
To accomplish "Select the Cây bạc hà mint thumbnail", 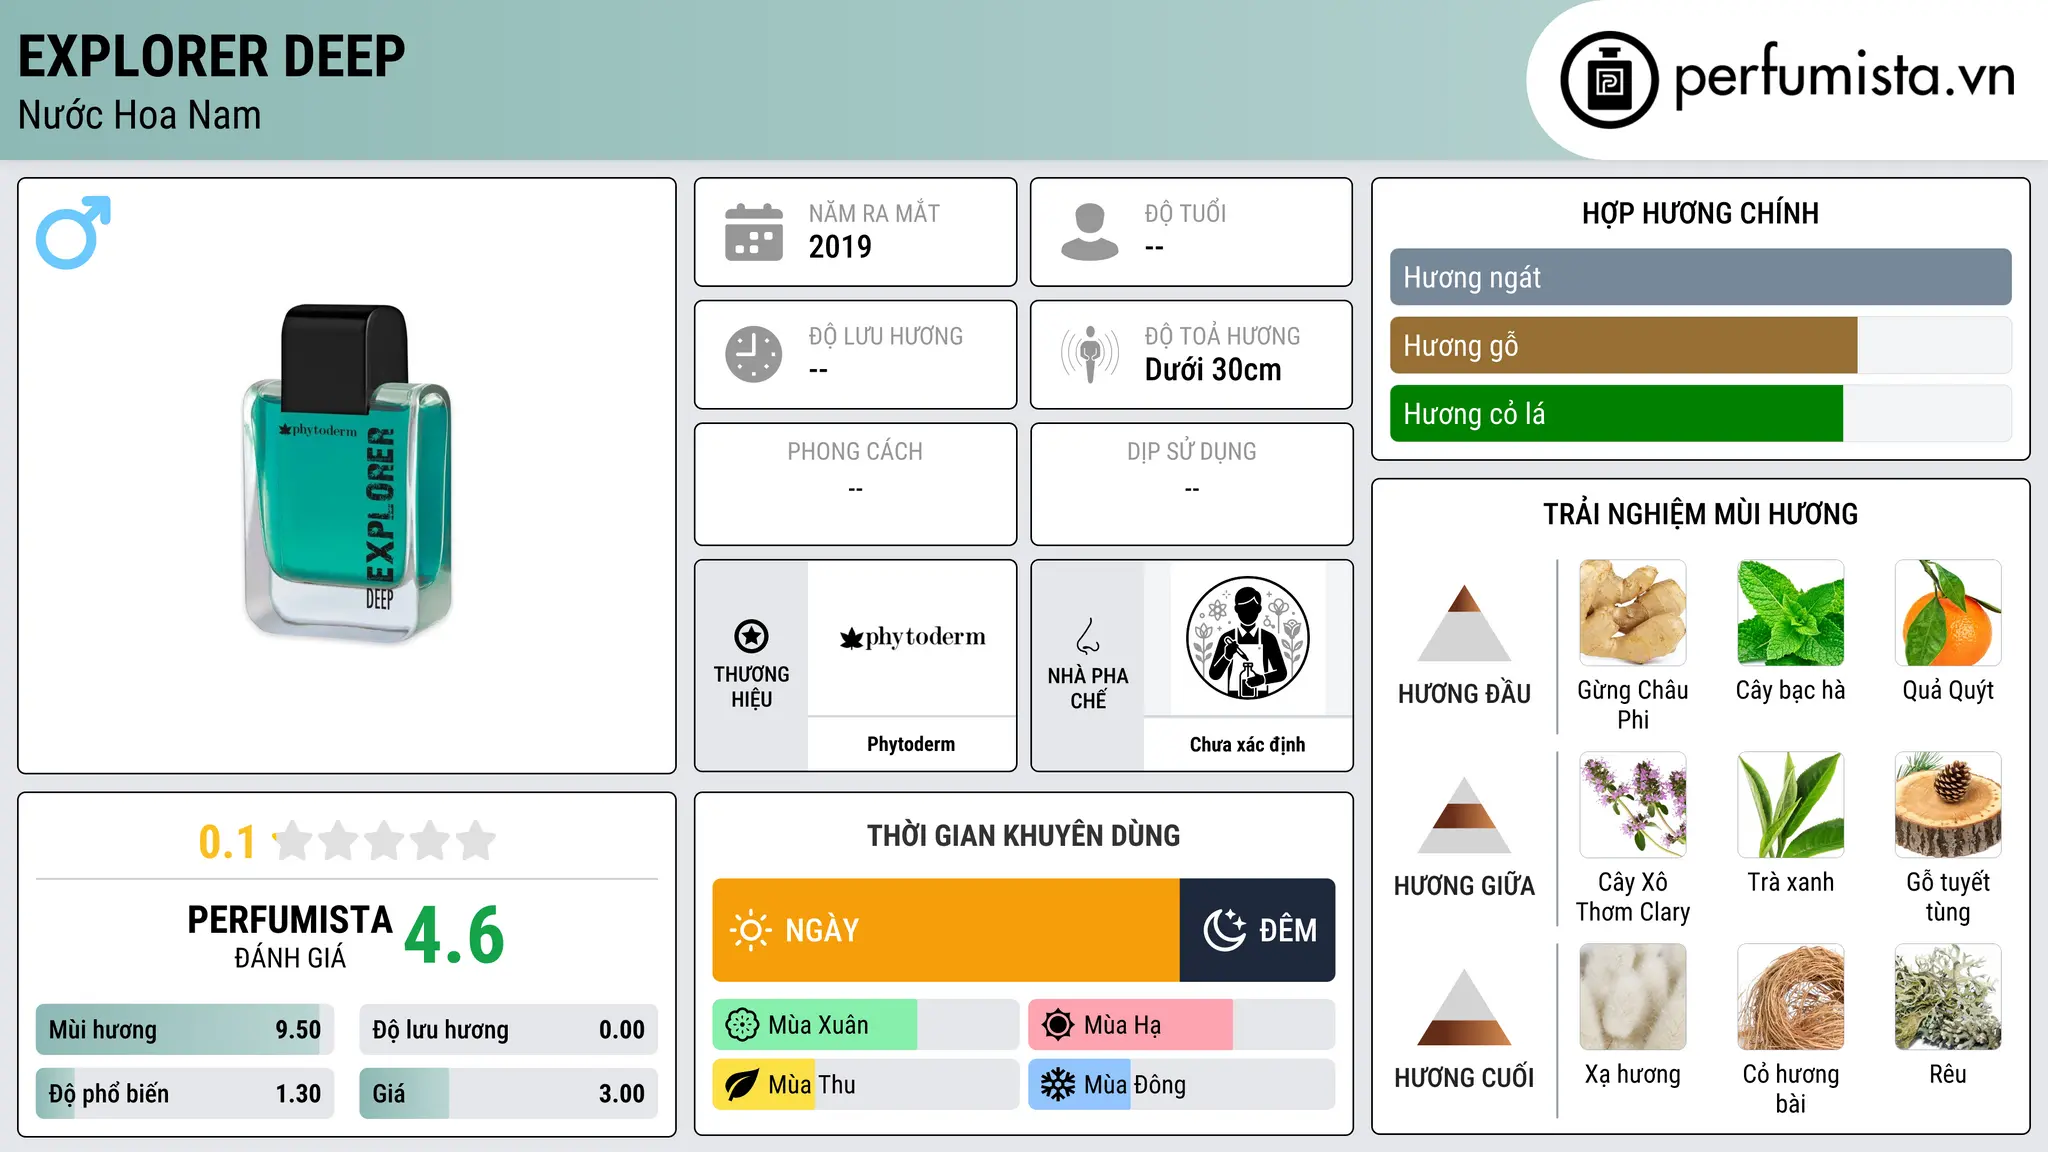I will (1791, 613).
